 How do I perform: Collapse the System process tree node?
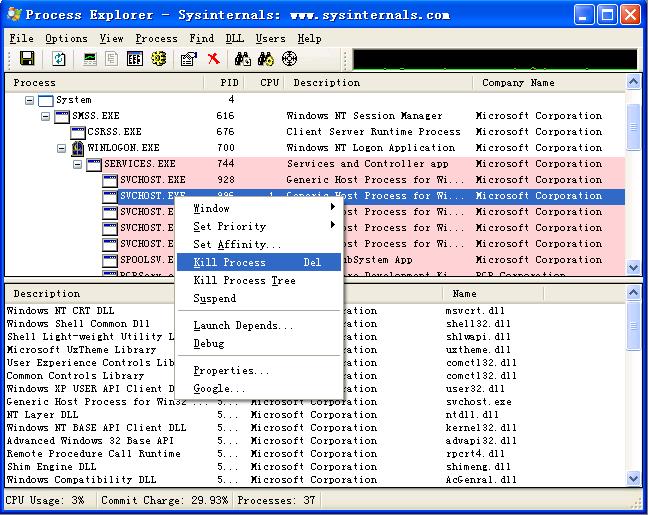point(29,100)
